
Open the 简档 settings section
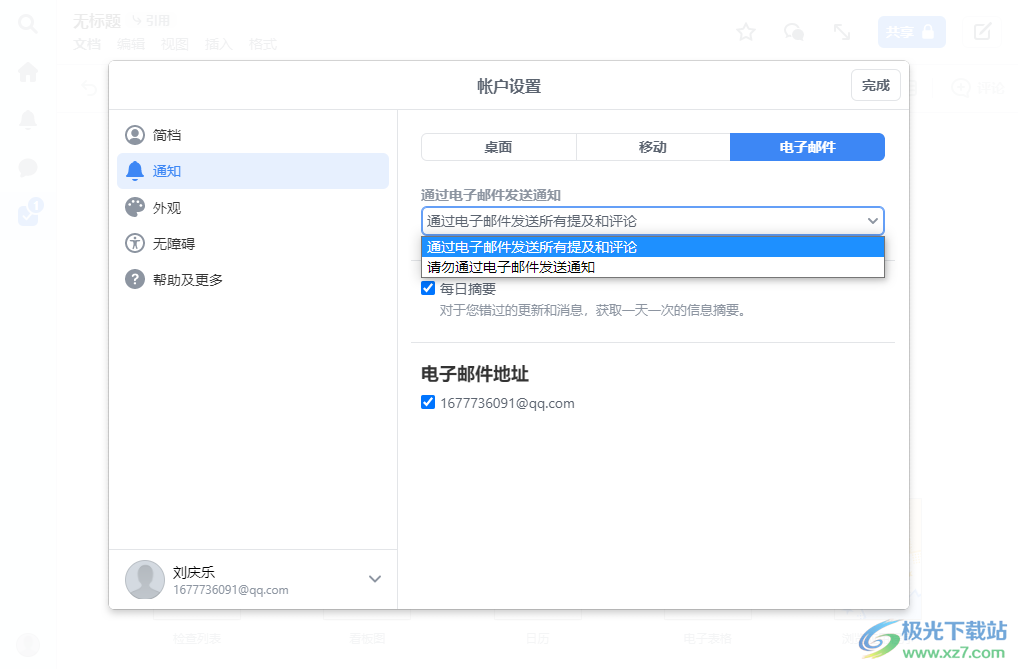tap(253, 135)
